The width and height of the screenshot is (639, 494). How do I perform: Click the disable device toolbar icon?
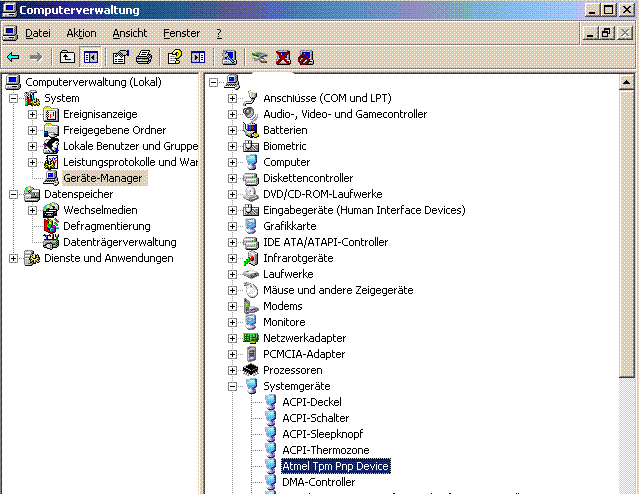pyautogui.click(x=306, y=57)
